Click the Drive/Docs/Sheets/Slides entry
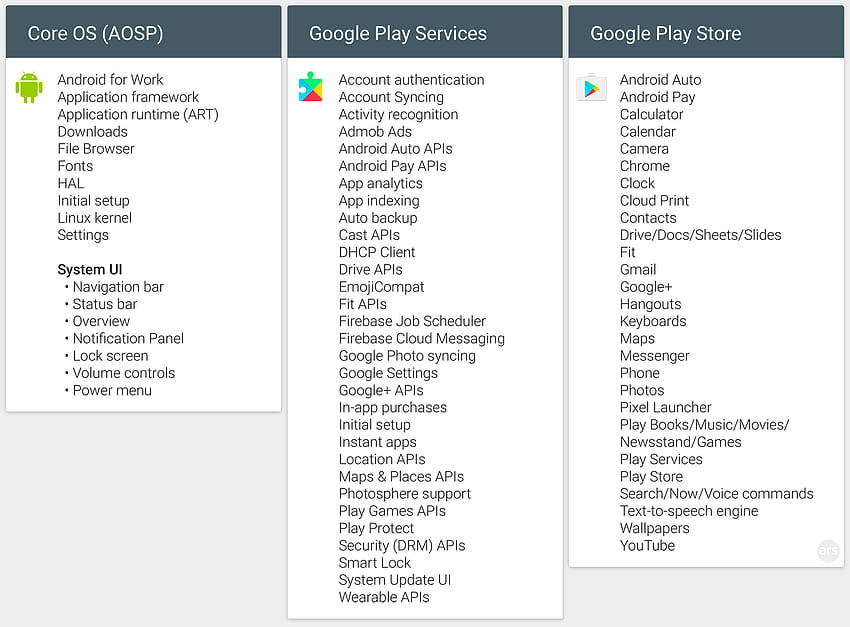This screenshot has width=850, height=627. click(x=700, y=235)
